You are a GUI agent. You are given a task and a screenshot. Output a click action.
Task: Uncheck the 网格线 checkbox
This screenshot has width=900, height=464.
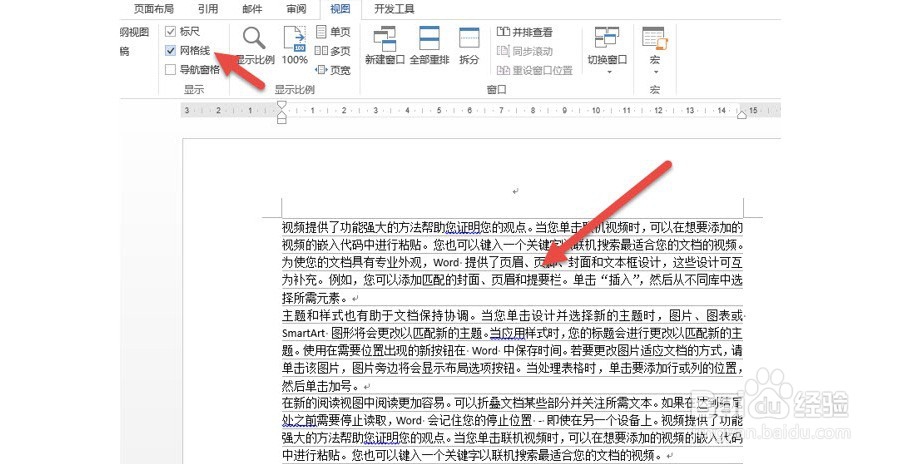pyautogui.click(x=170, y=51)
